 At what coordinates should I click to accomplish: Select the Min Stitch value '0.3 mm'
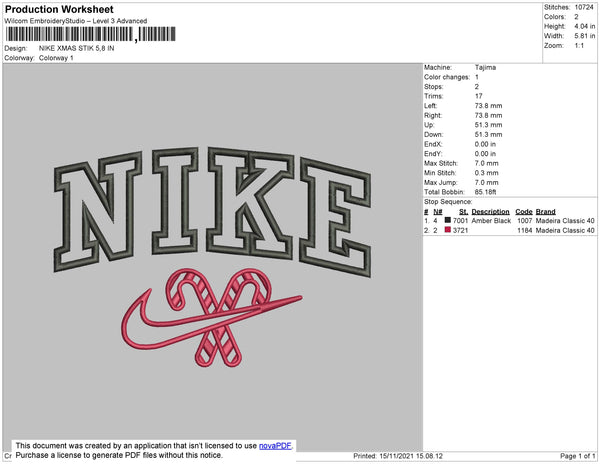pos(487,173)
